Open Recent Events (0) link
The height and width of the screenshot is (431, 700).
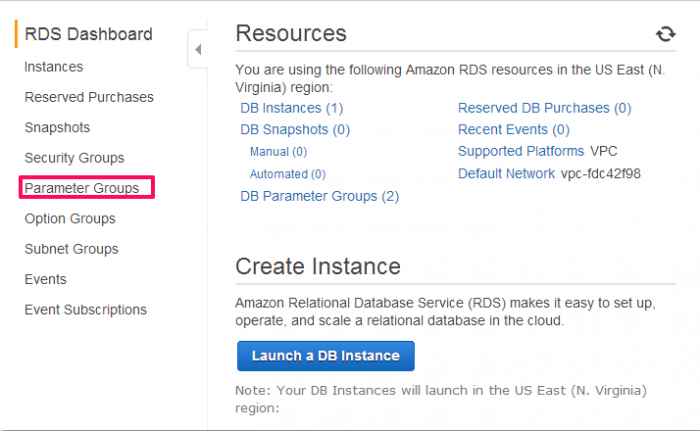[x=514, y=130]
